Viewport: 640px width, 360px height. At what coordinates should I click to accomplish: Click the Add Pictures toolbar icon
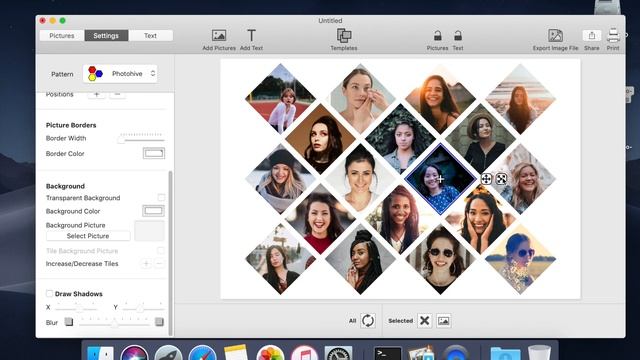click(x=219, y=36)
